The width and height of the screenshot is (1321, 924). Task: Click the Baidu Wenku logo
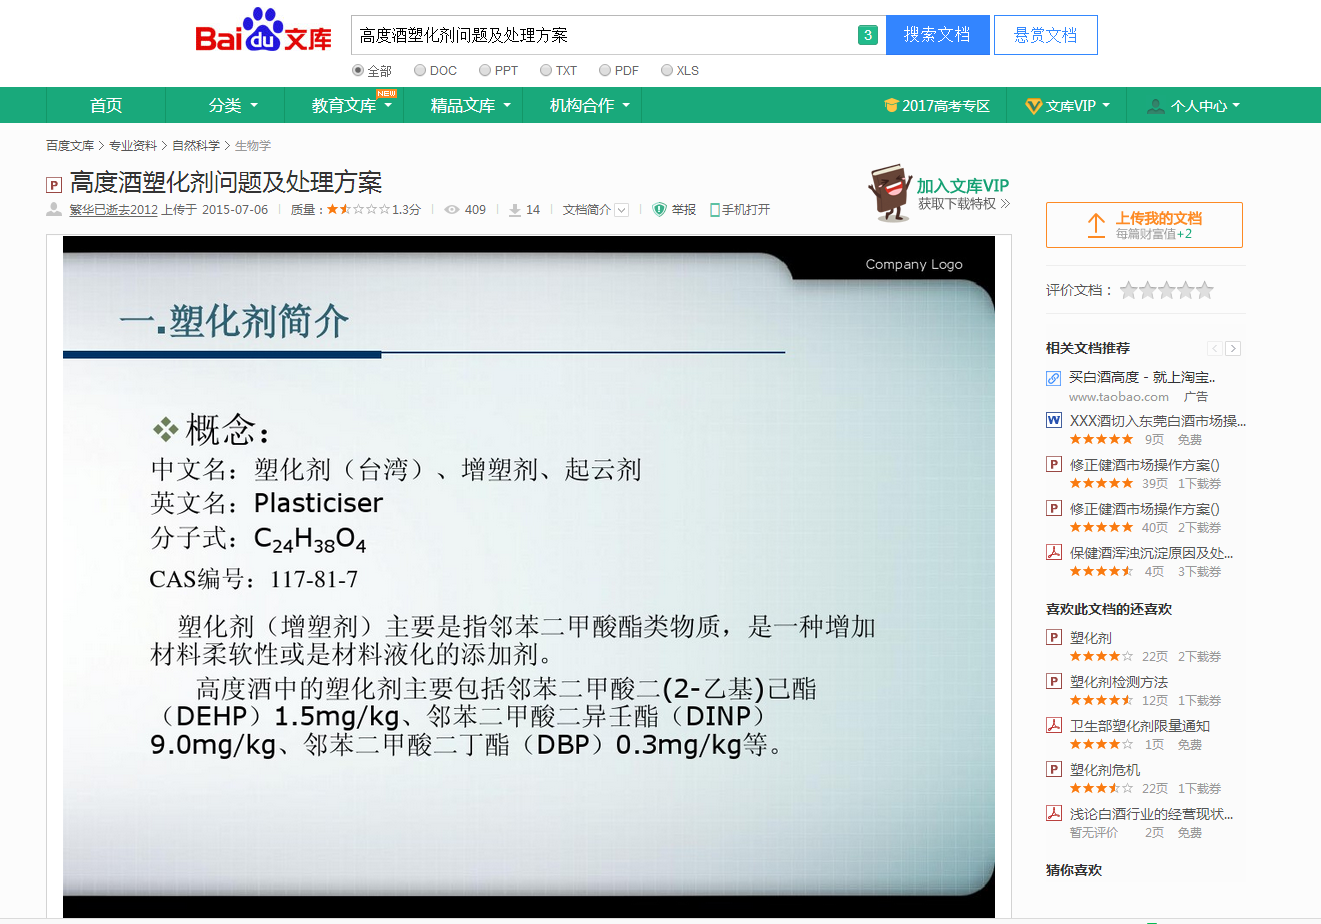pyautogui.click(x=263, y=32)
